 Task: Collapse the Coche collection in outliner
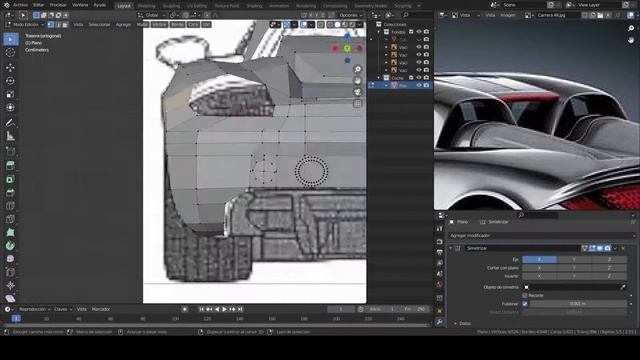(x=378, y=78)
